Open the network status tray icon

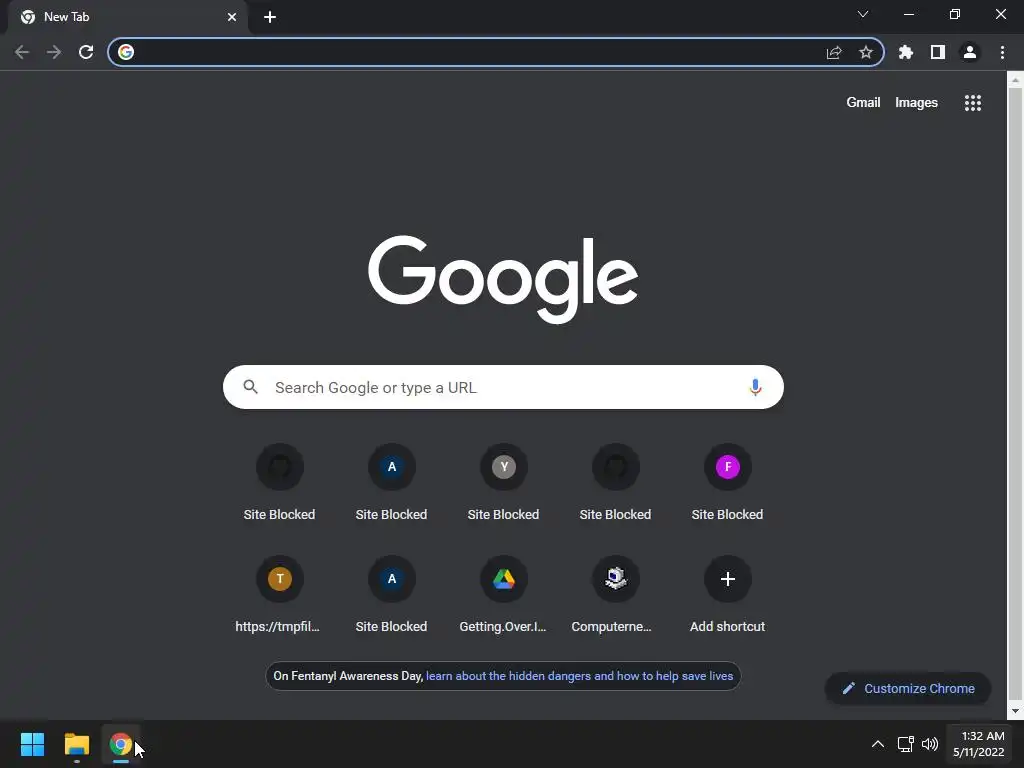coord(905,744)
